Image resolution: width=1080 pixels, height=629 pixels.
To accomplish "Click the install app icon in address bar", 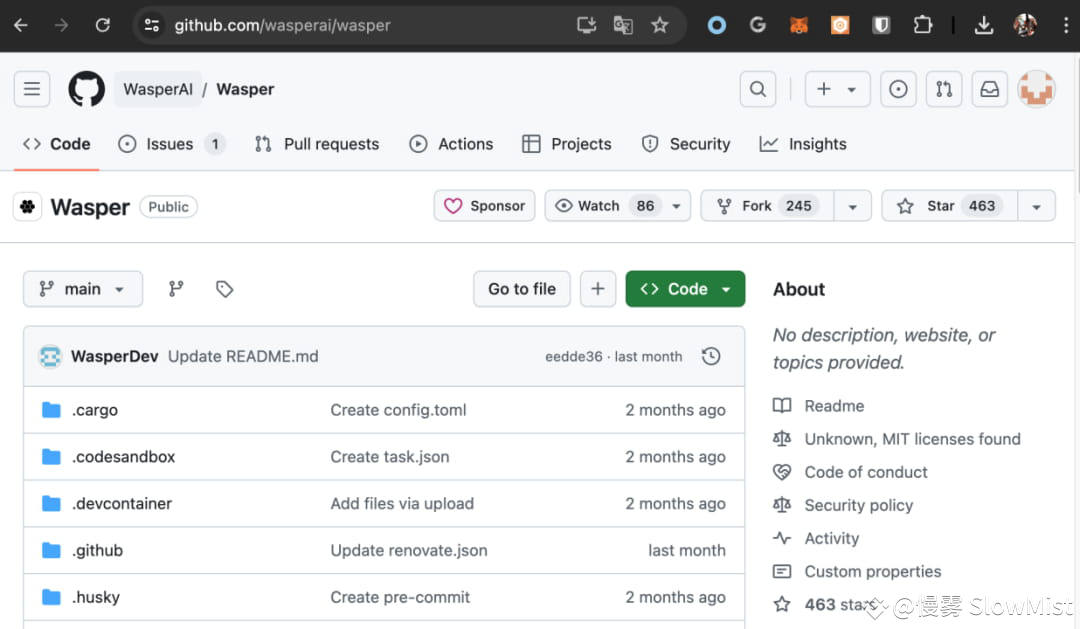I will click(x=586, y=25).
